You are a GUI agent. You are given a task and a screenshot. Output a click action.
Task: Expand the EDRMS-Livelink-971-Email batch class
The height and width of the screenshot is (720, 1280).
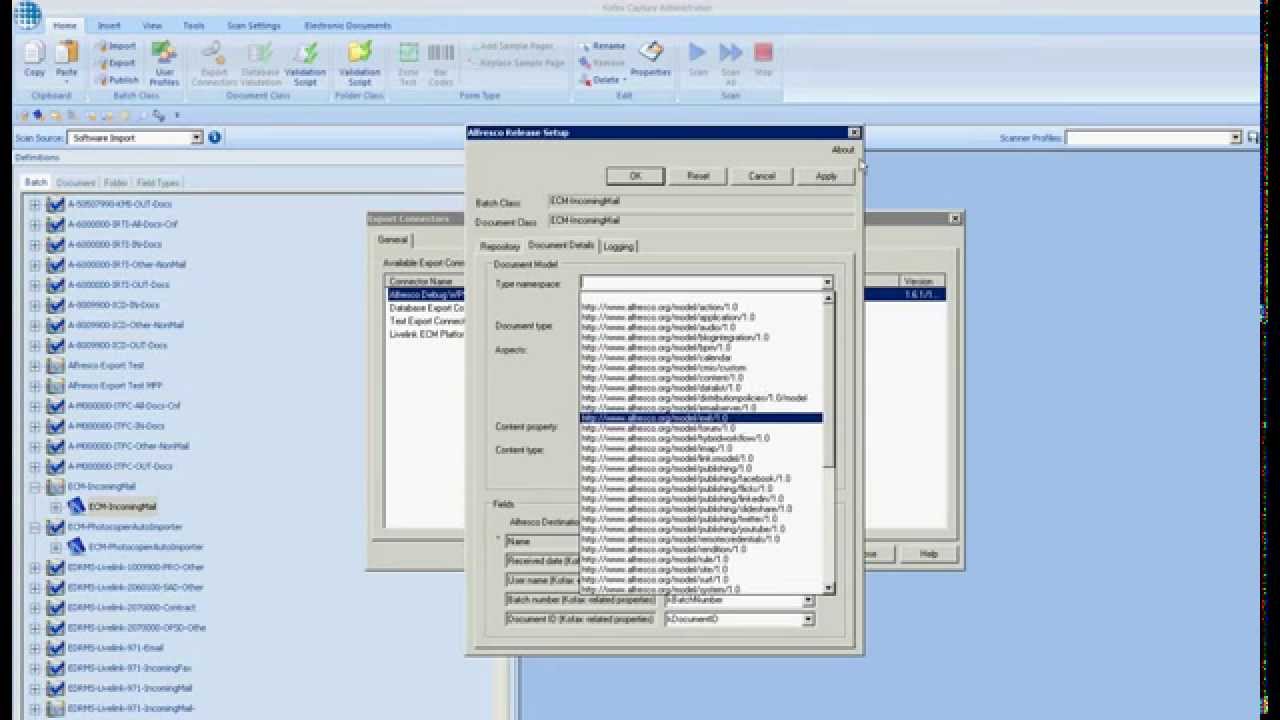pos(35,648)
